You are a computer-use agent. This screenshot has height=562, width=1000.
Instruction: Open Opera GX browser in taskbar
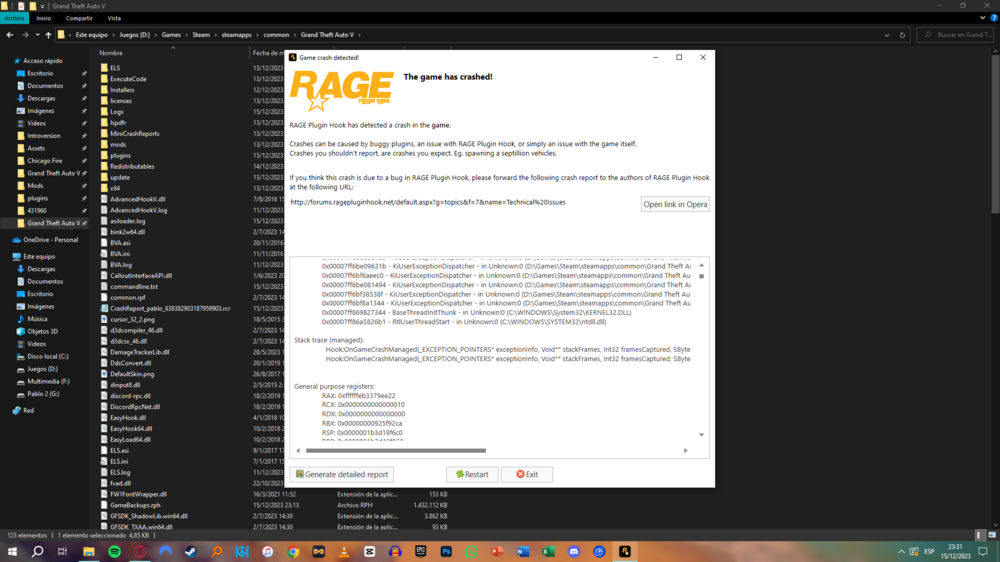pos(140,551)
